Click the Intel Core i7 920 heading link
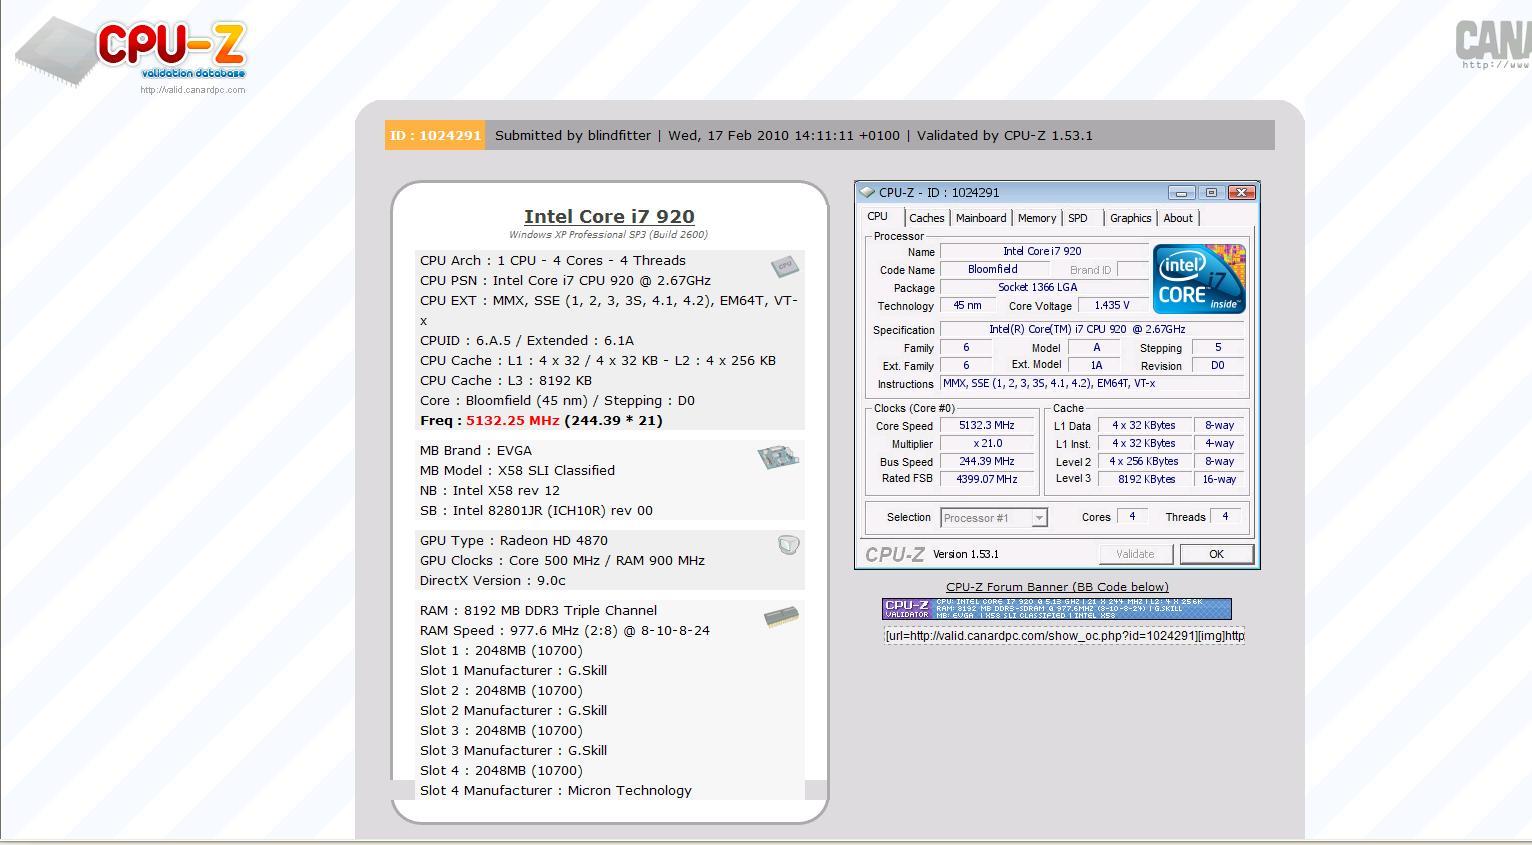Screen dimensions: 1532x845 pos(609,216)
